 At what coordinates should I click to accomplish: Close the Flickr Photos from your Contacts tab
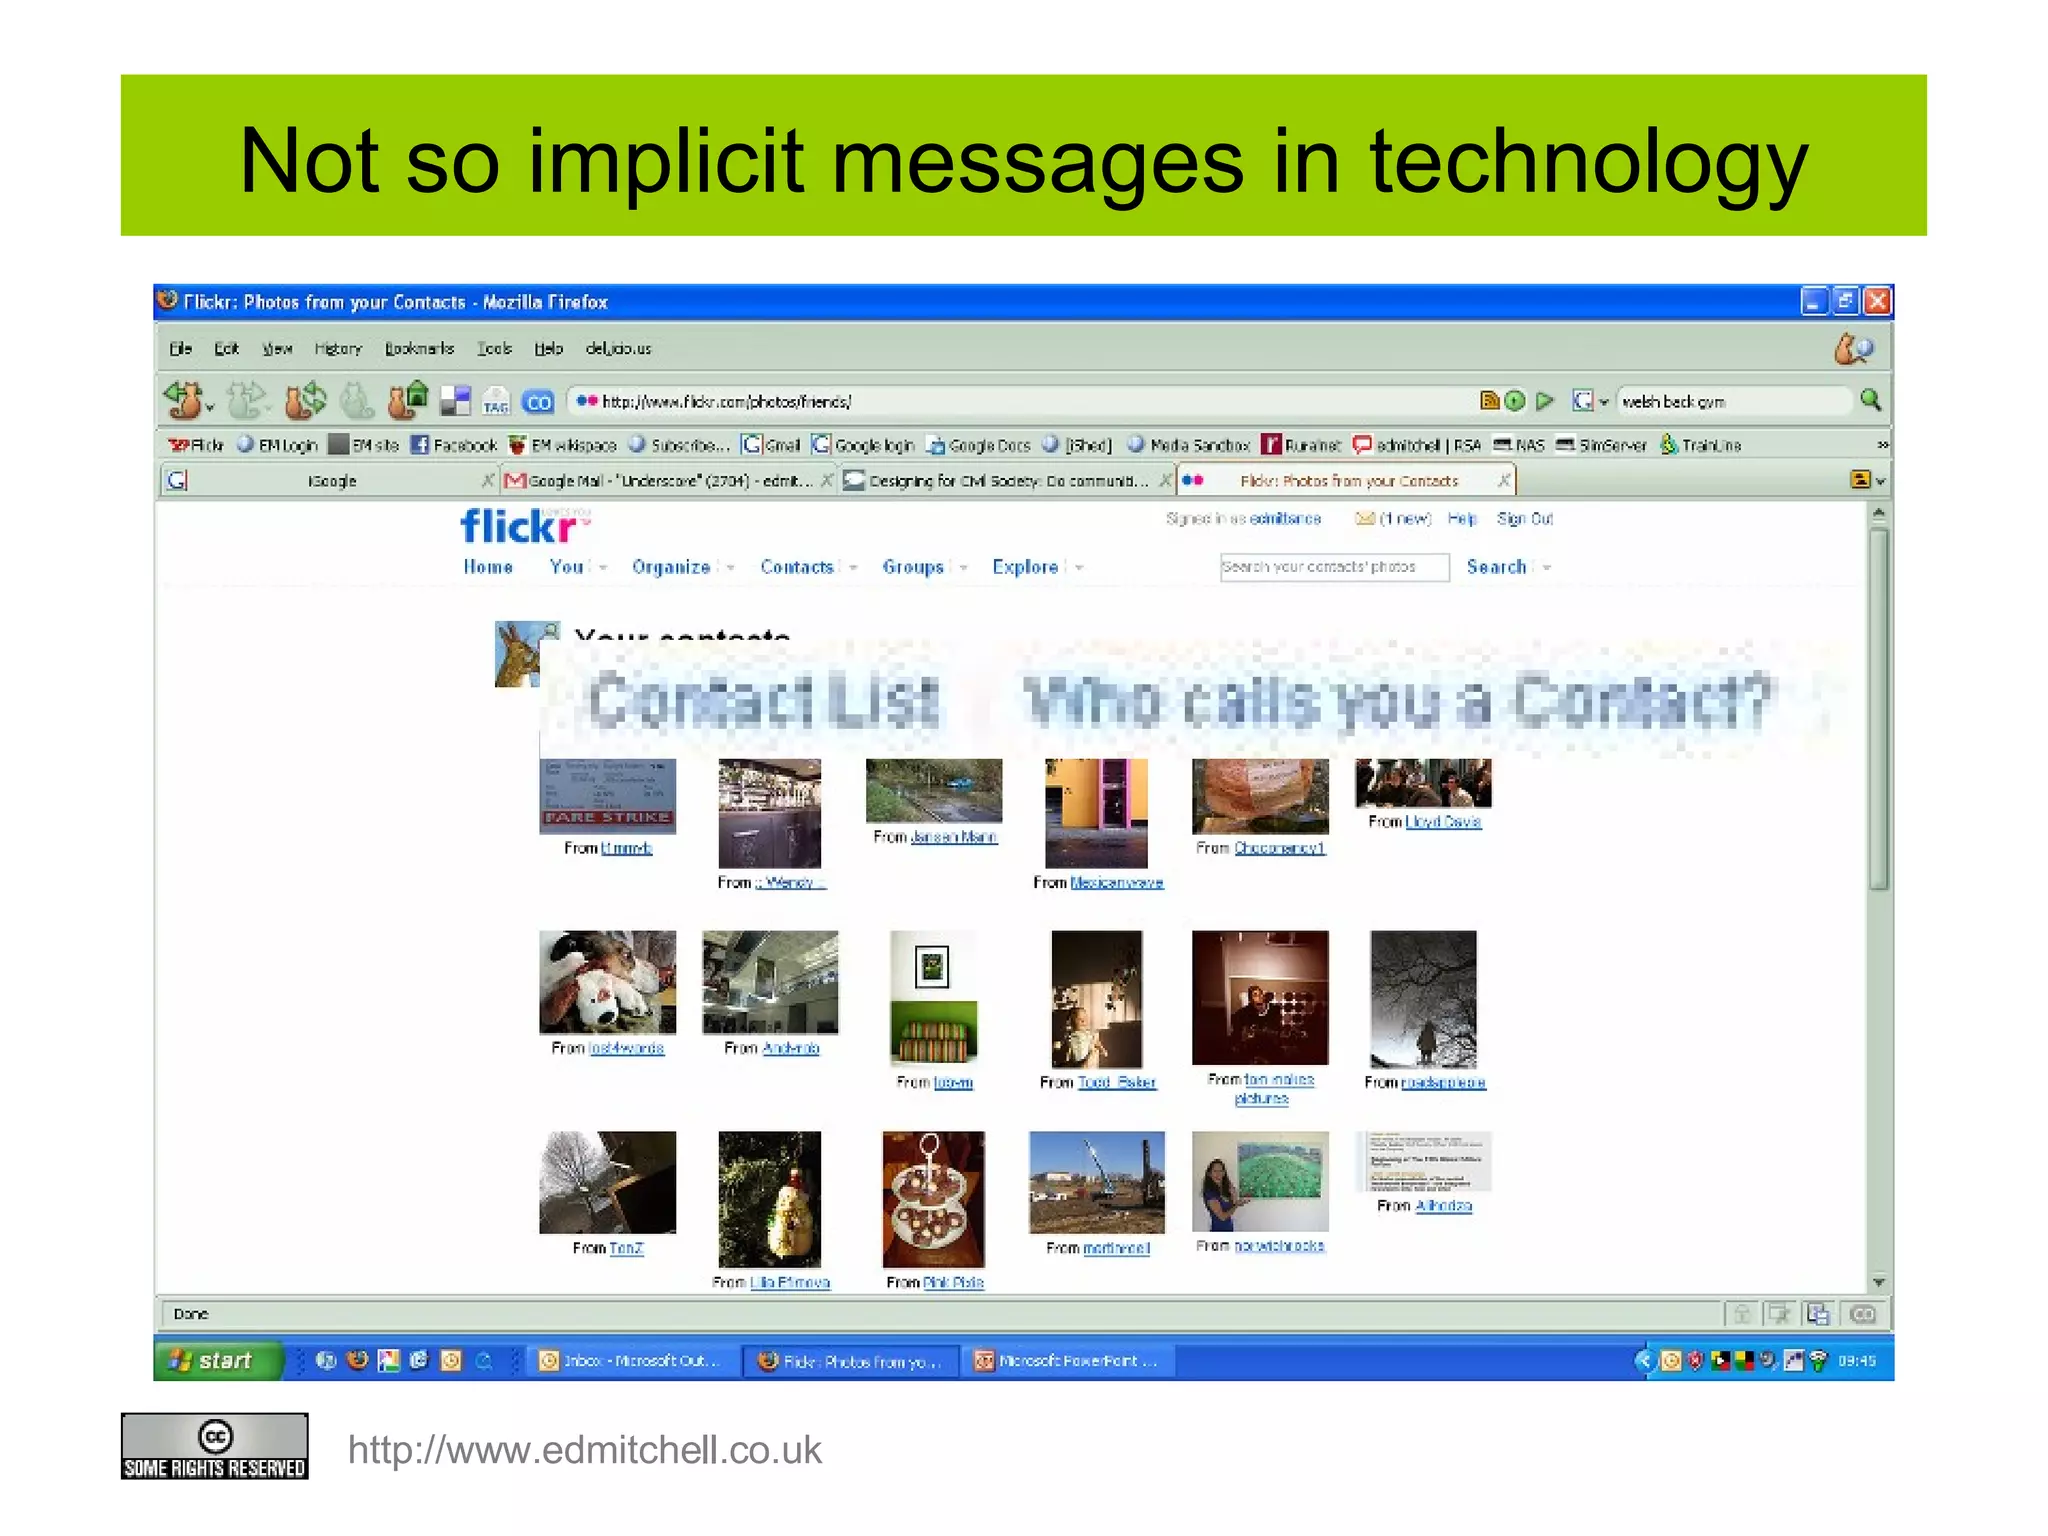pos(1503,481)
